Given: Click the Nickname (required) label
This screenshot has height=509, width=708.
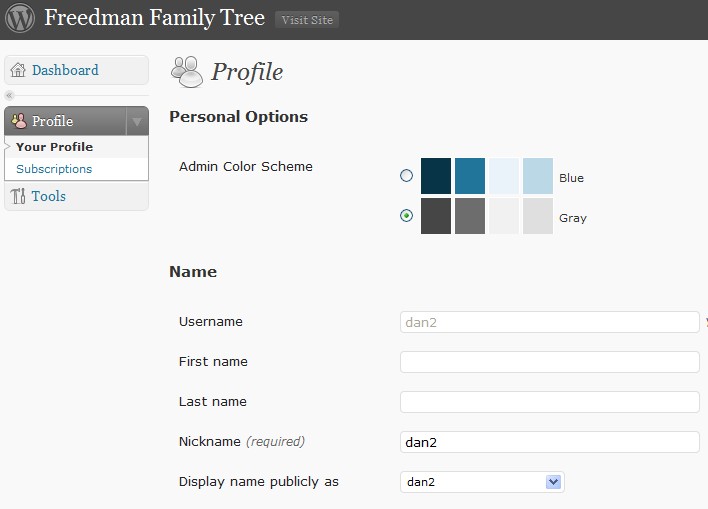Looking at the screenshot, I should point(242,442).
